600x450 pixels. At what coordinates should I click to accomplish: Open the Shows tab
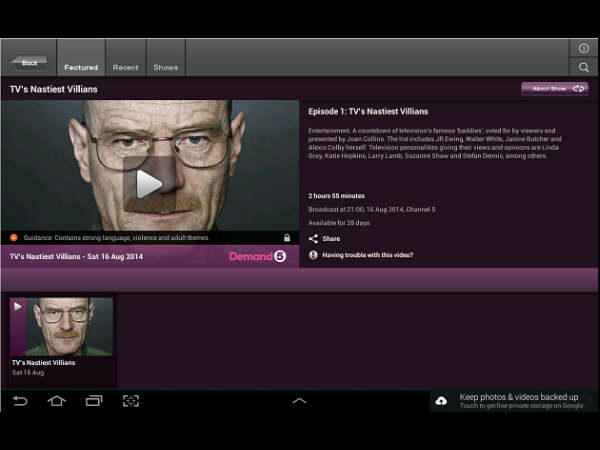(166, 67)
